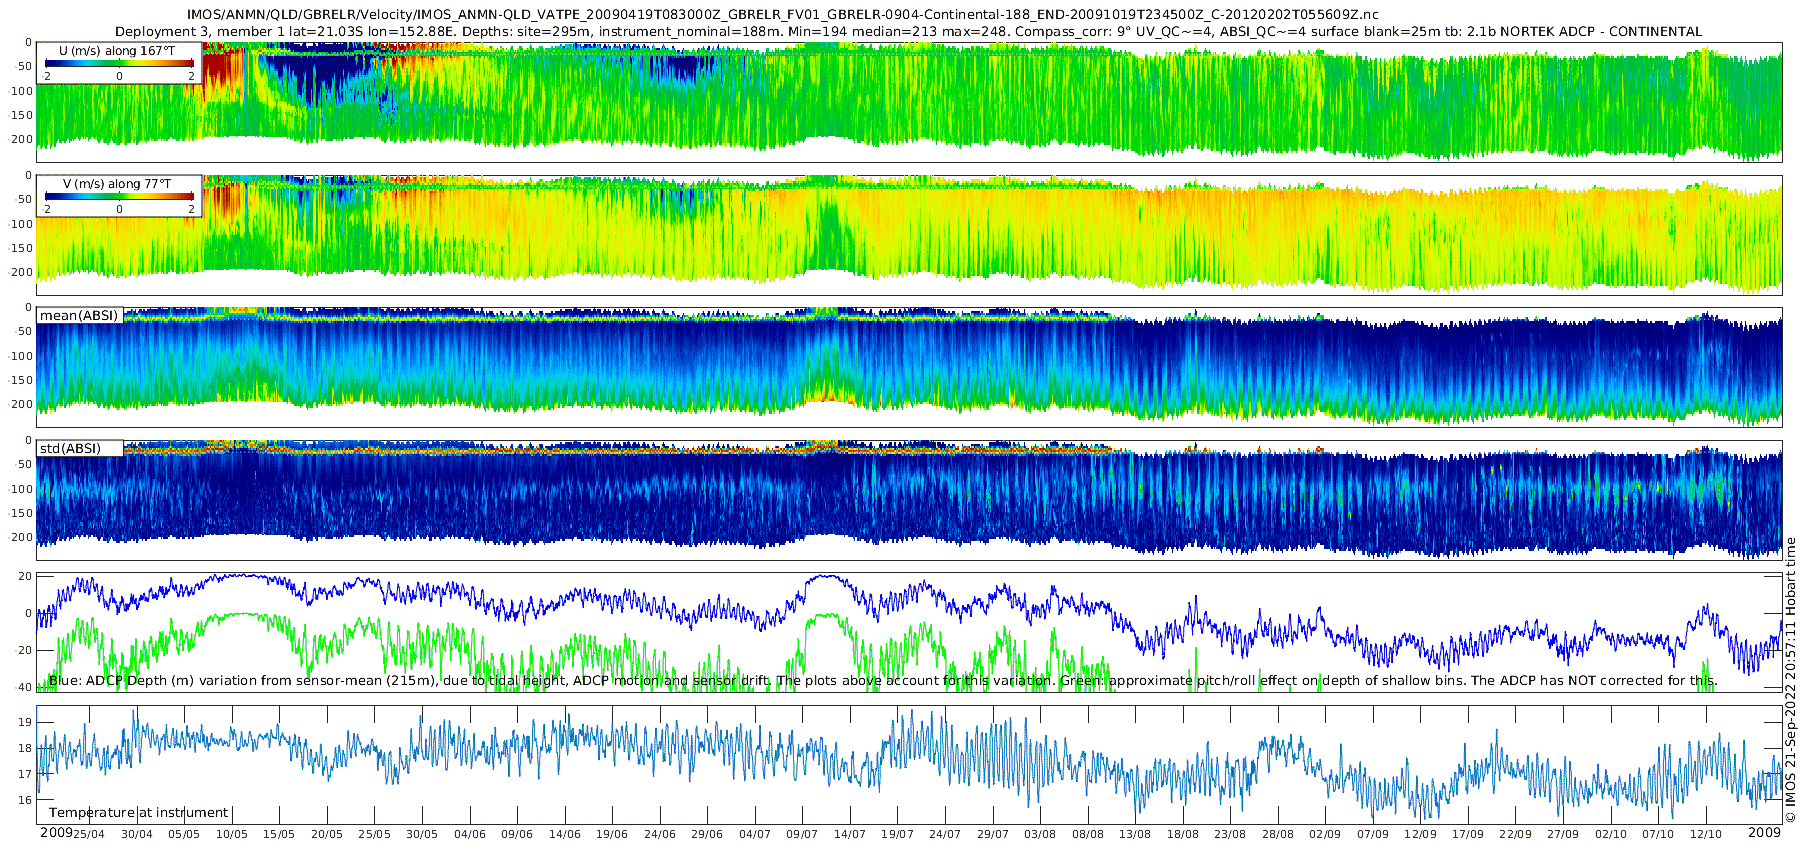Click the '25/04' date tick label
The height and width of the screenshot is (850, 1800).
click(89, 834)
